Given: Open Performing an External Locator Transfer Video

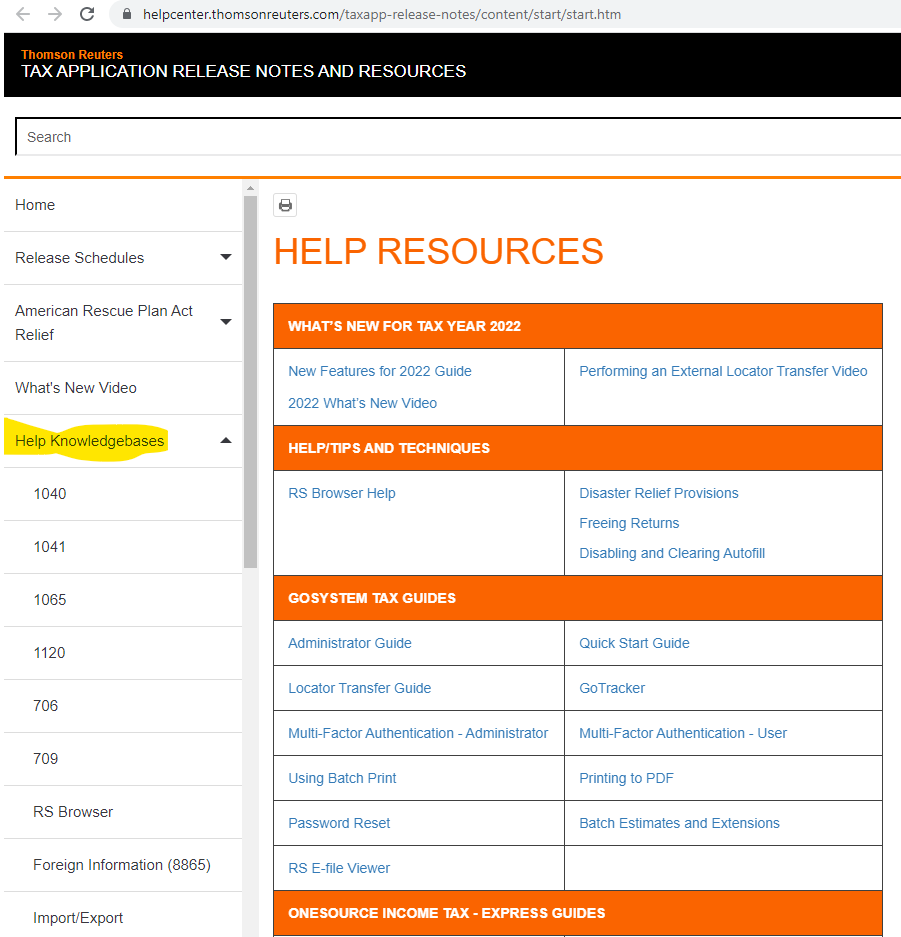Looking at the screenshot, I should 723,371.
